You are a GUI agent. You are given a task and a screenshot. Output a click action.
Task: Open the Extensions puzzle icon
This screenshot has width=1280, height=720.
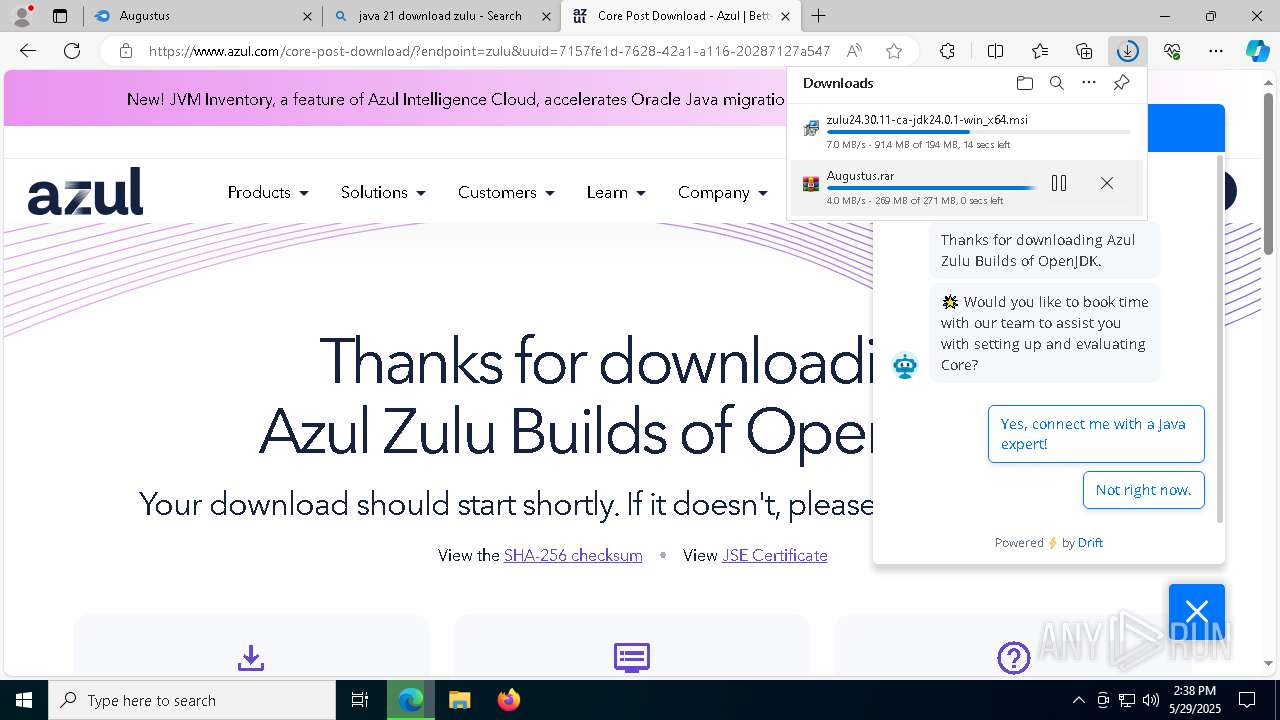pos(947,51)
